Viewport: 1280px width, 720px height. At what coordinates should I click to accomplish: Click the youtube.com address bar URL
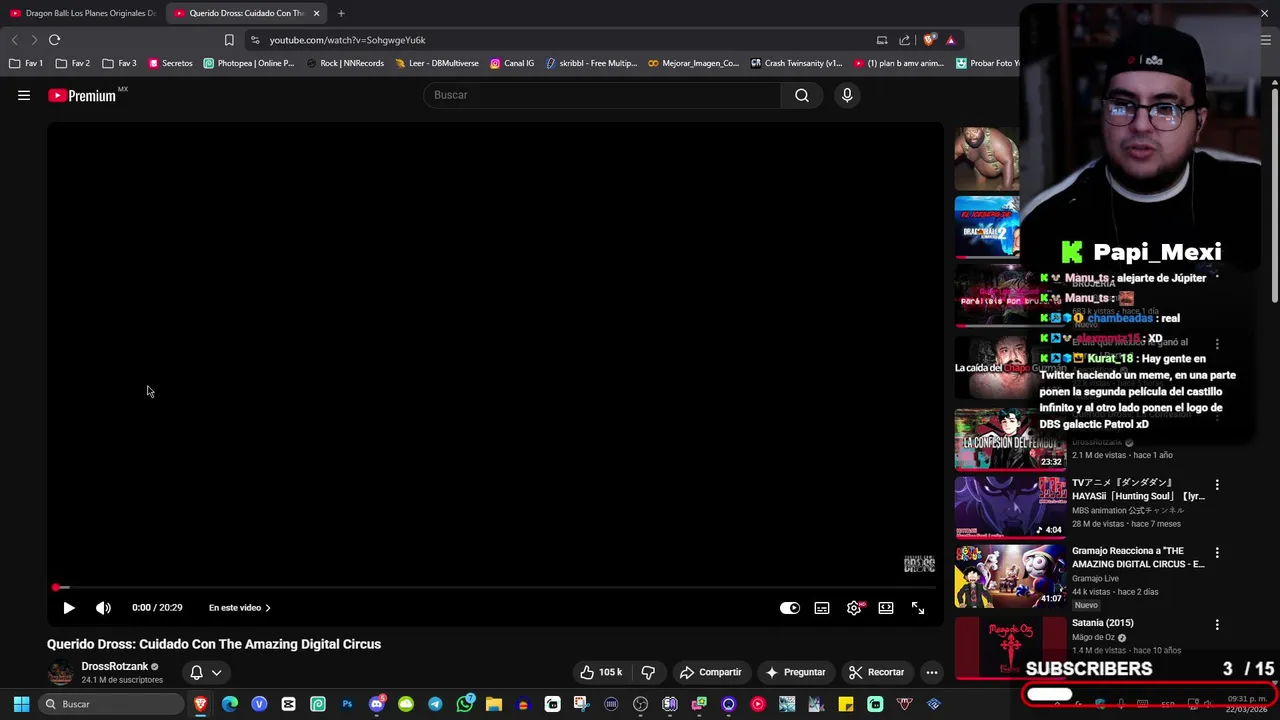(347, 40)
